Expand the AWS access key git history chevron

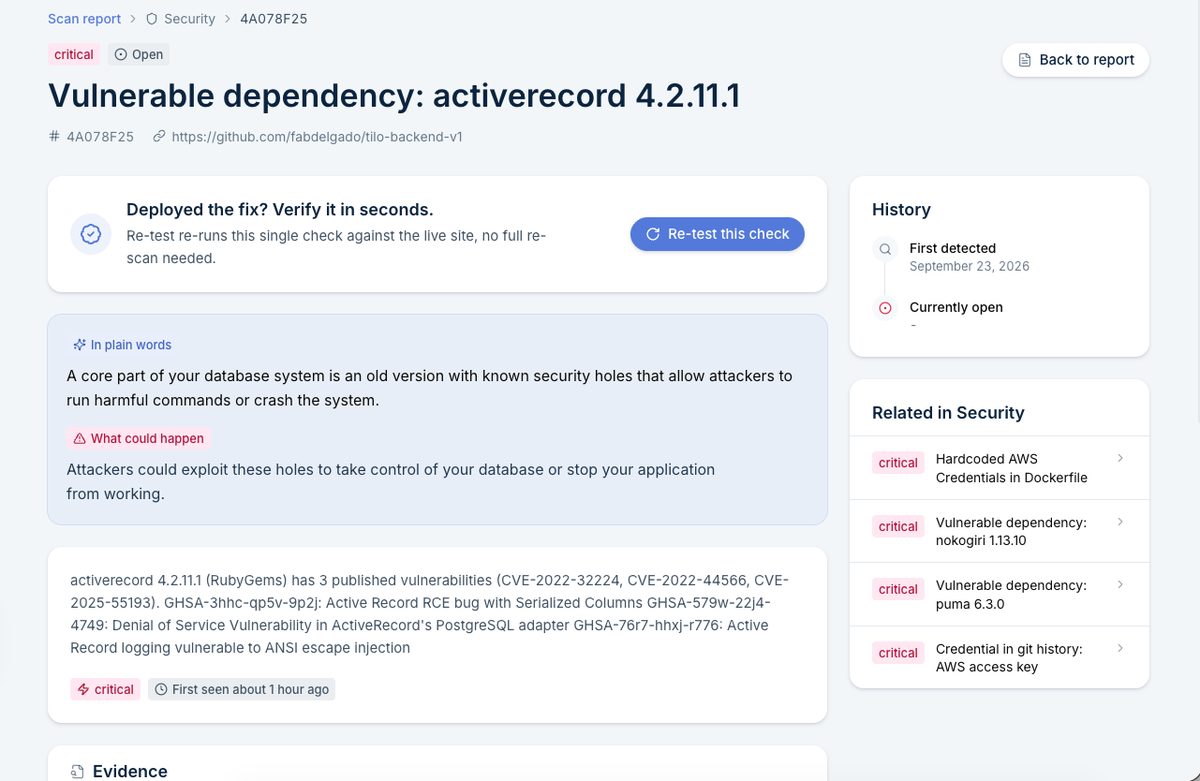coord(1120,648)
